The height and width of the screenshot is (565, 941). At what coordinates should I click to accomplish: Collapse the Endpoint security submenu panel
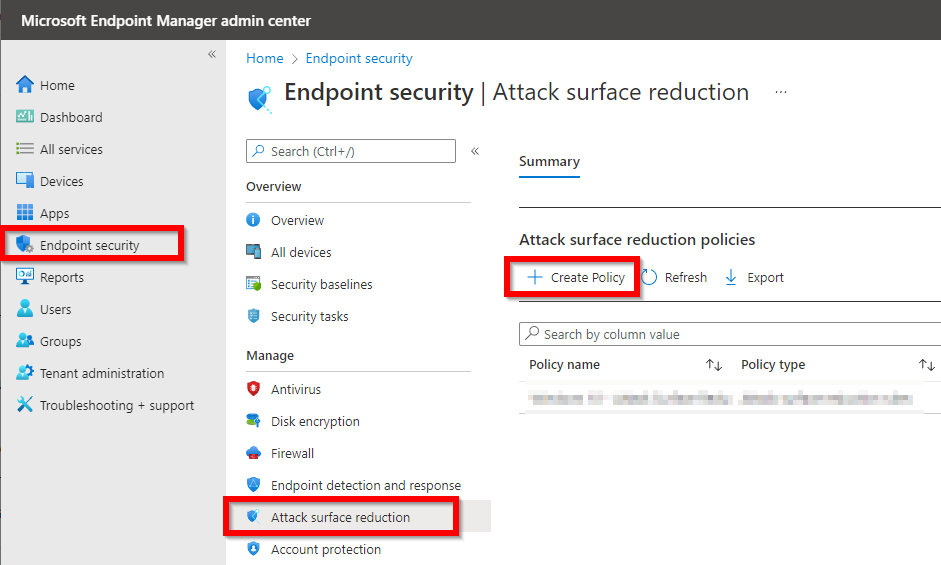click(475, 151)
